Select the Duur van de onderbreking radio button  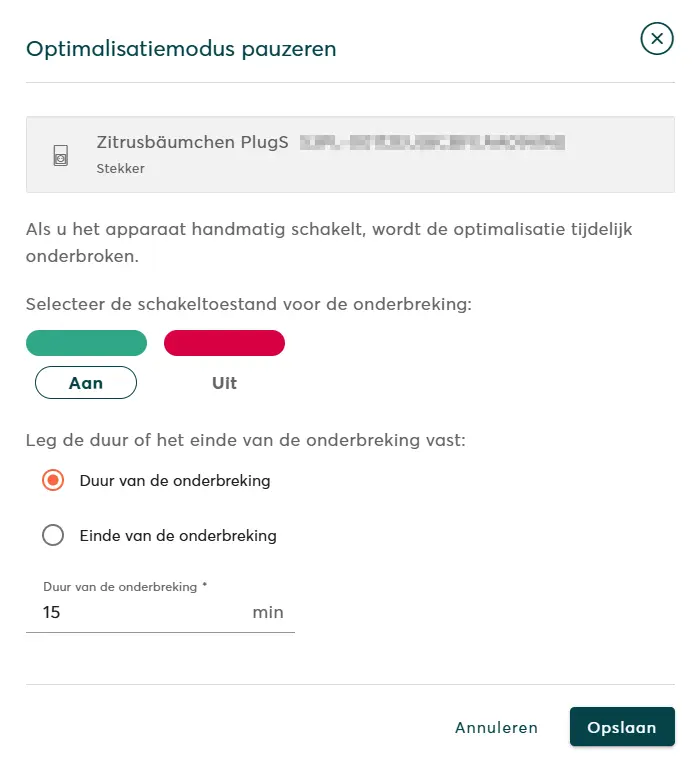point(53,481)
